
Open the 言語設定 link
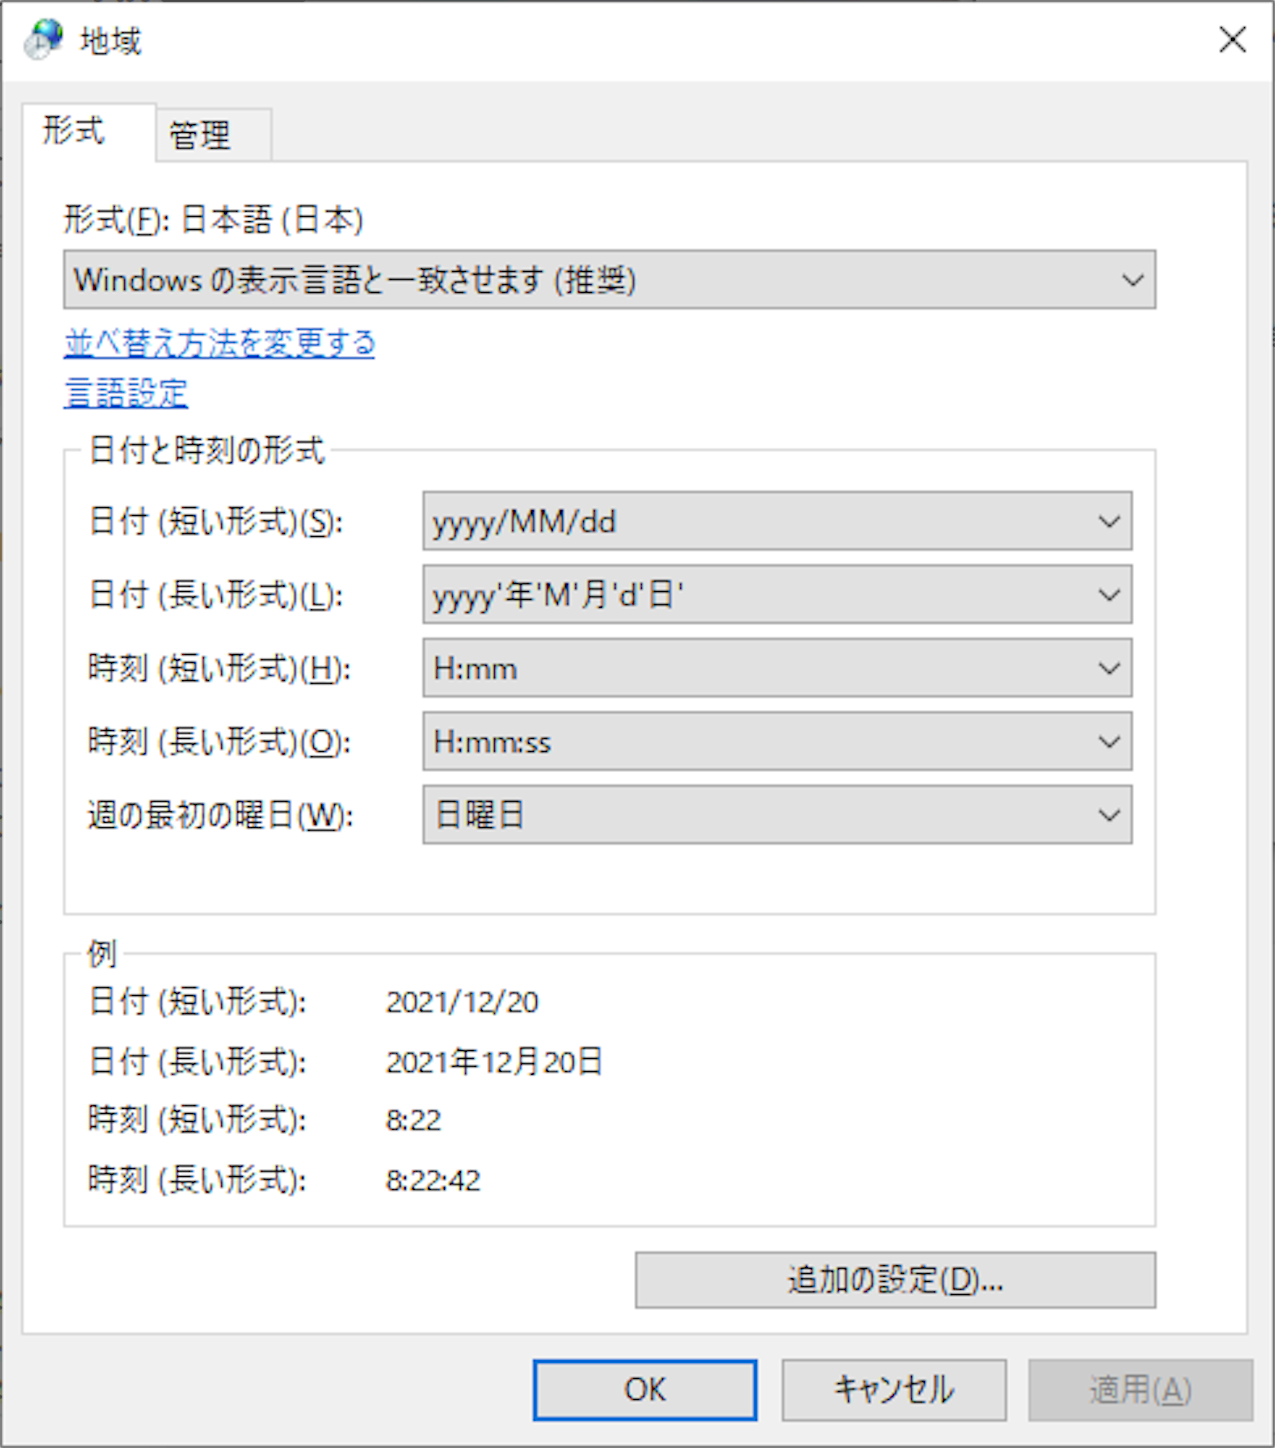125,394
